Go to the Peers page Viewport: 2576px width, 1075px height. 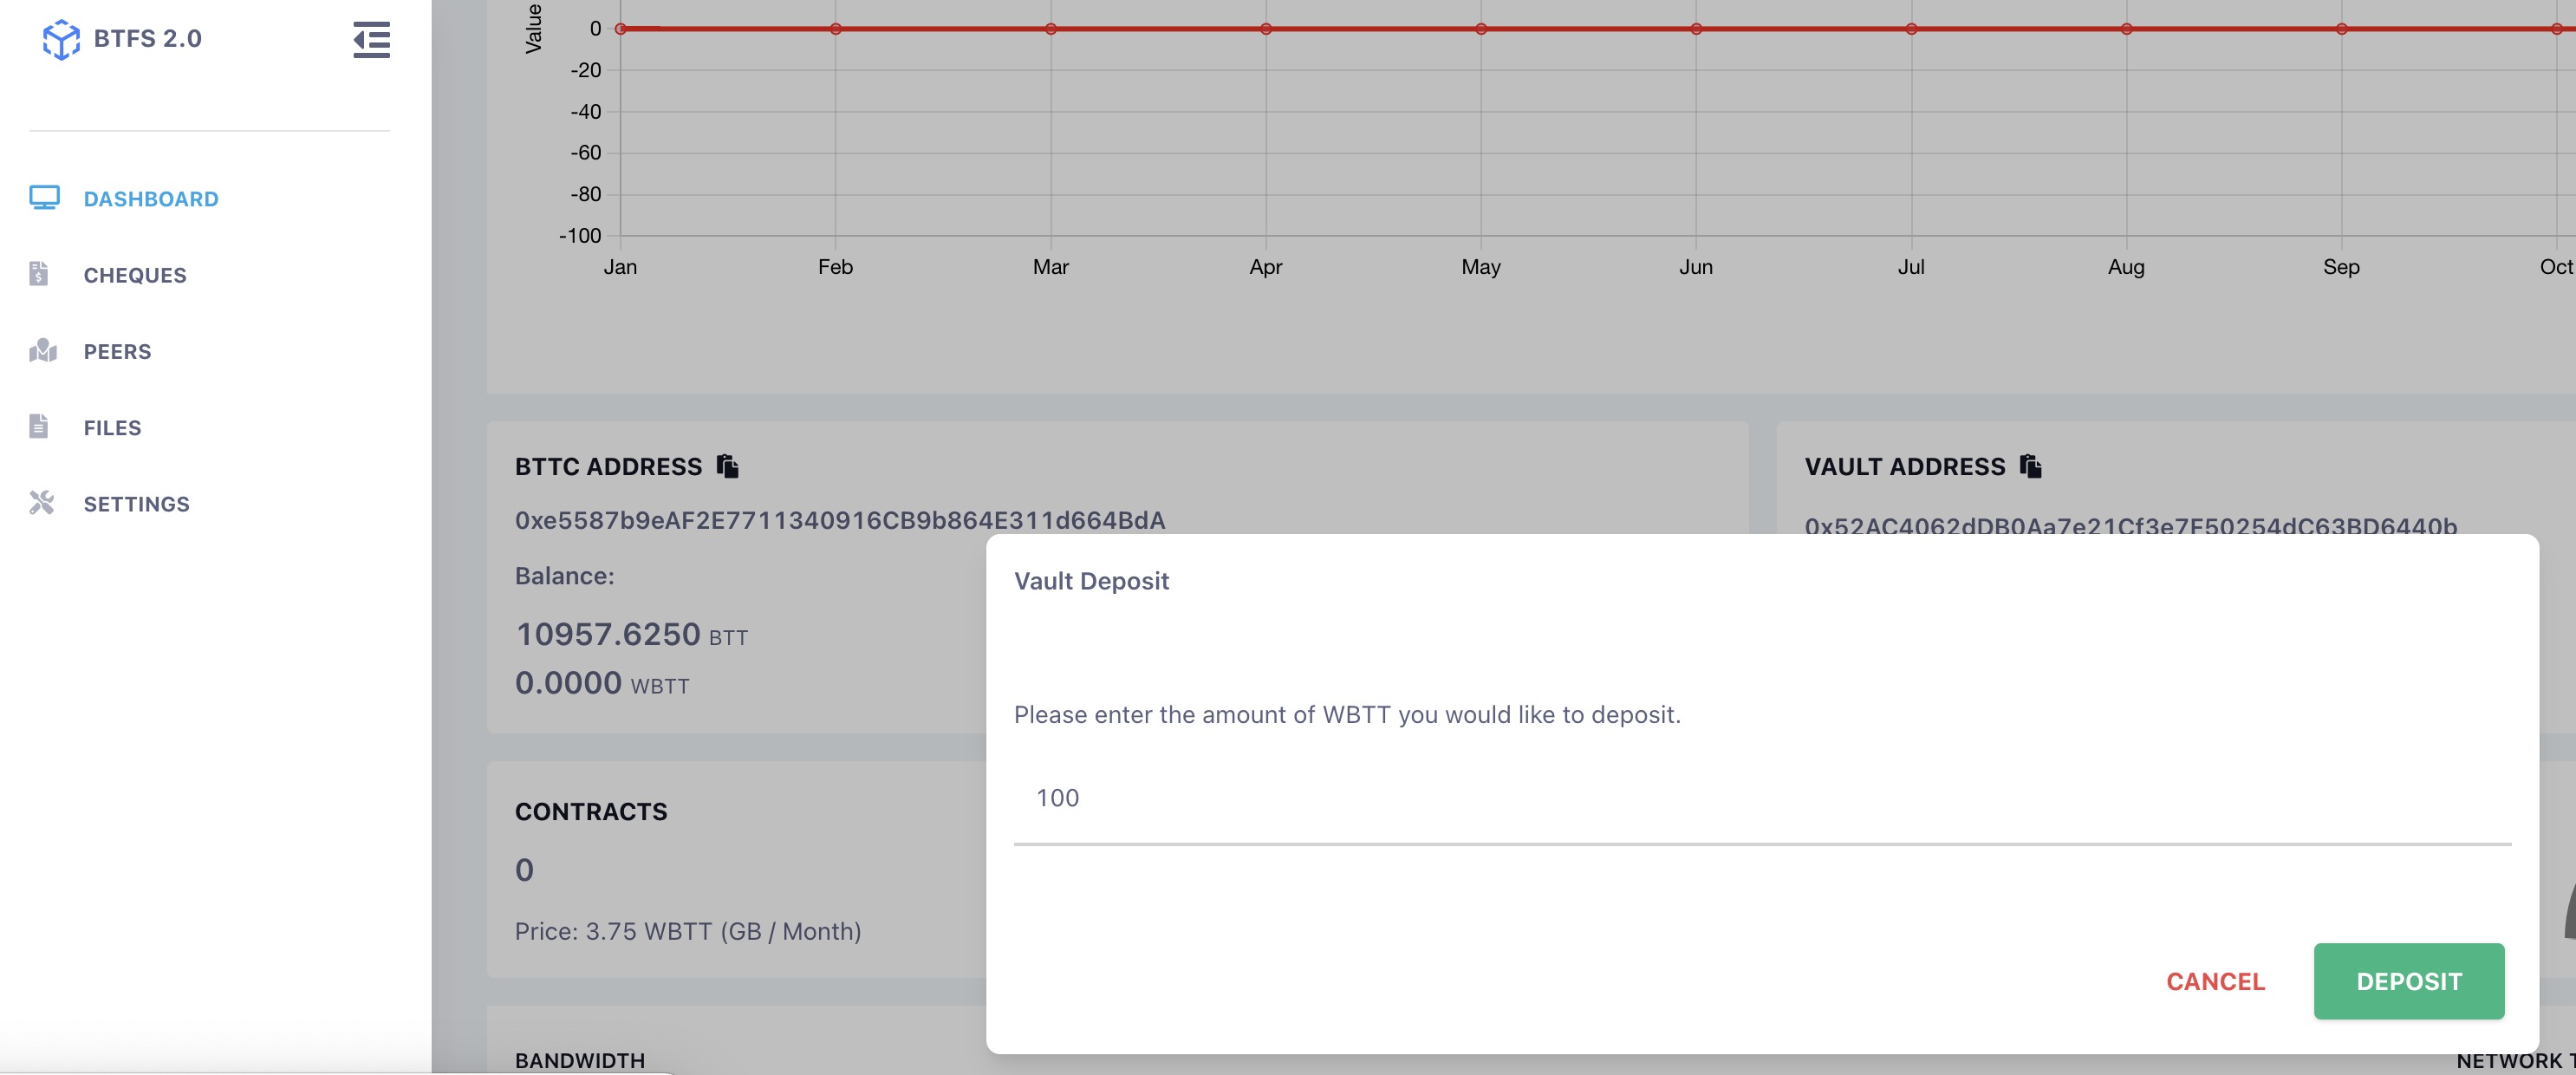[117, 352]
